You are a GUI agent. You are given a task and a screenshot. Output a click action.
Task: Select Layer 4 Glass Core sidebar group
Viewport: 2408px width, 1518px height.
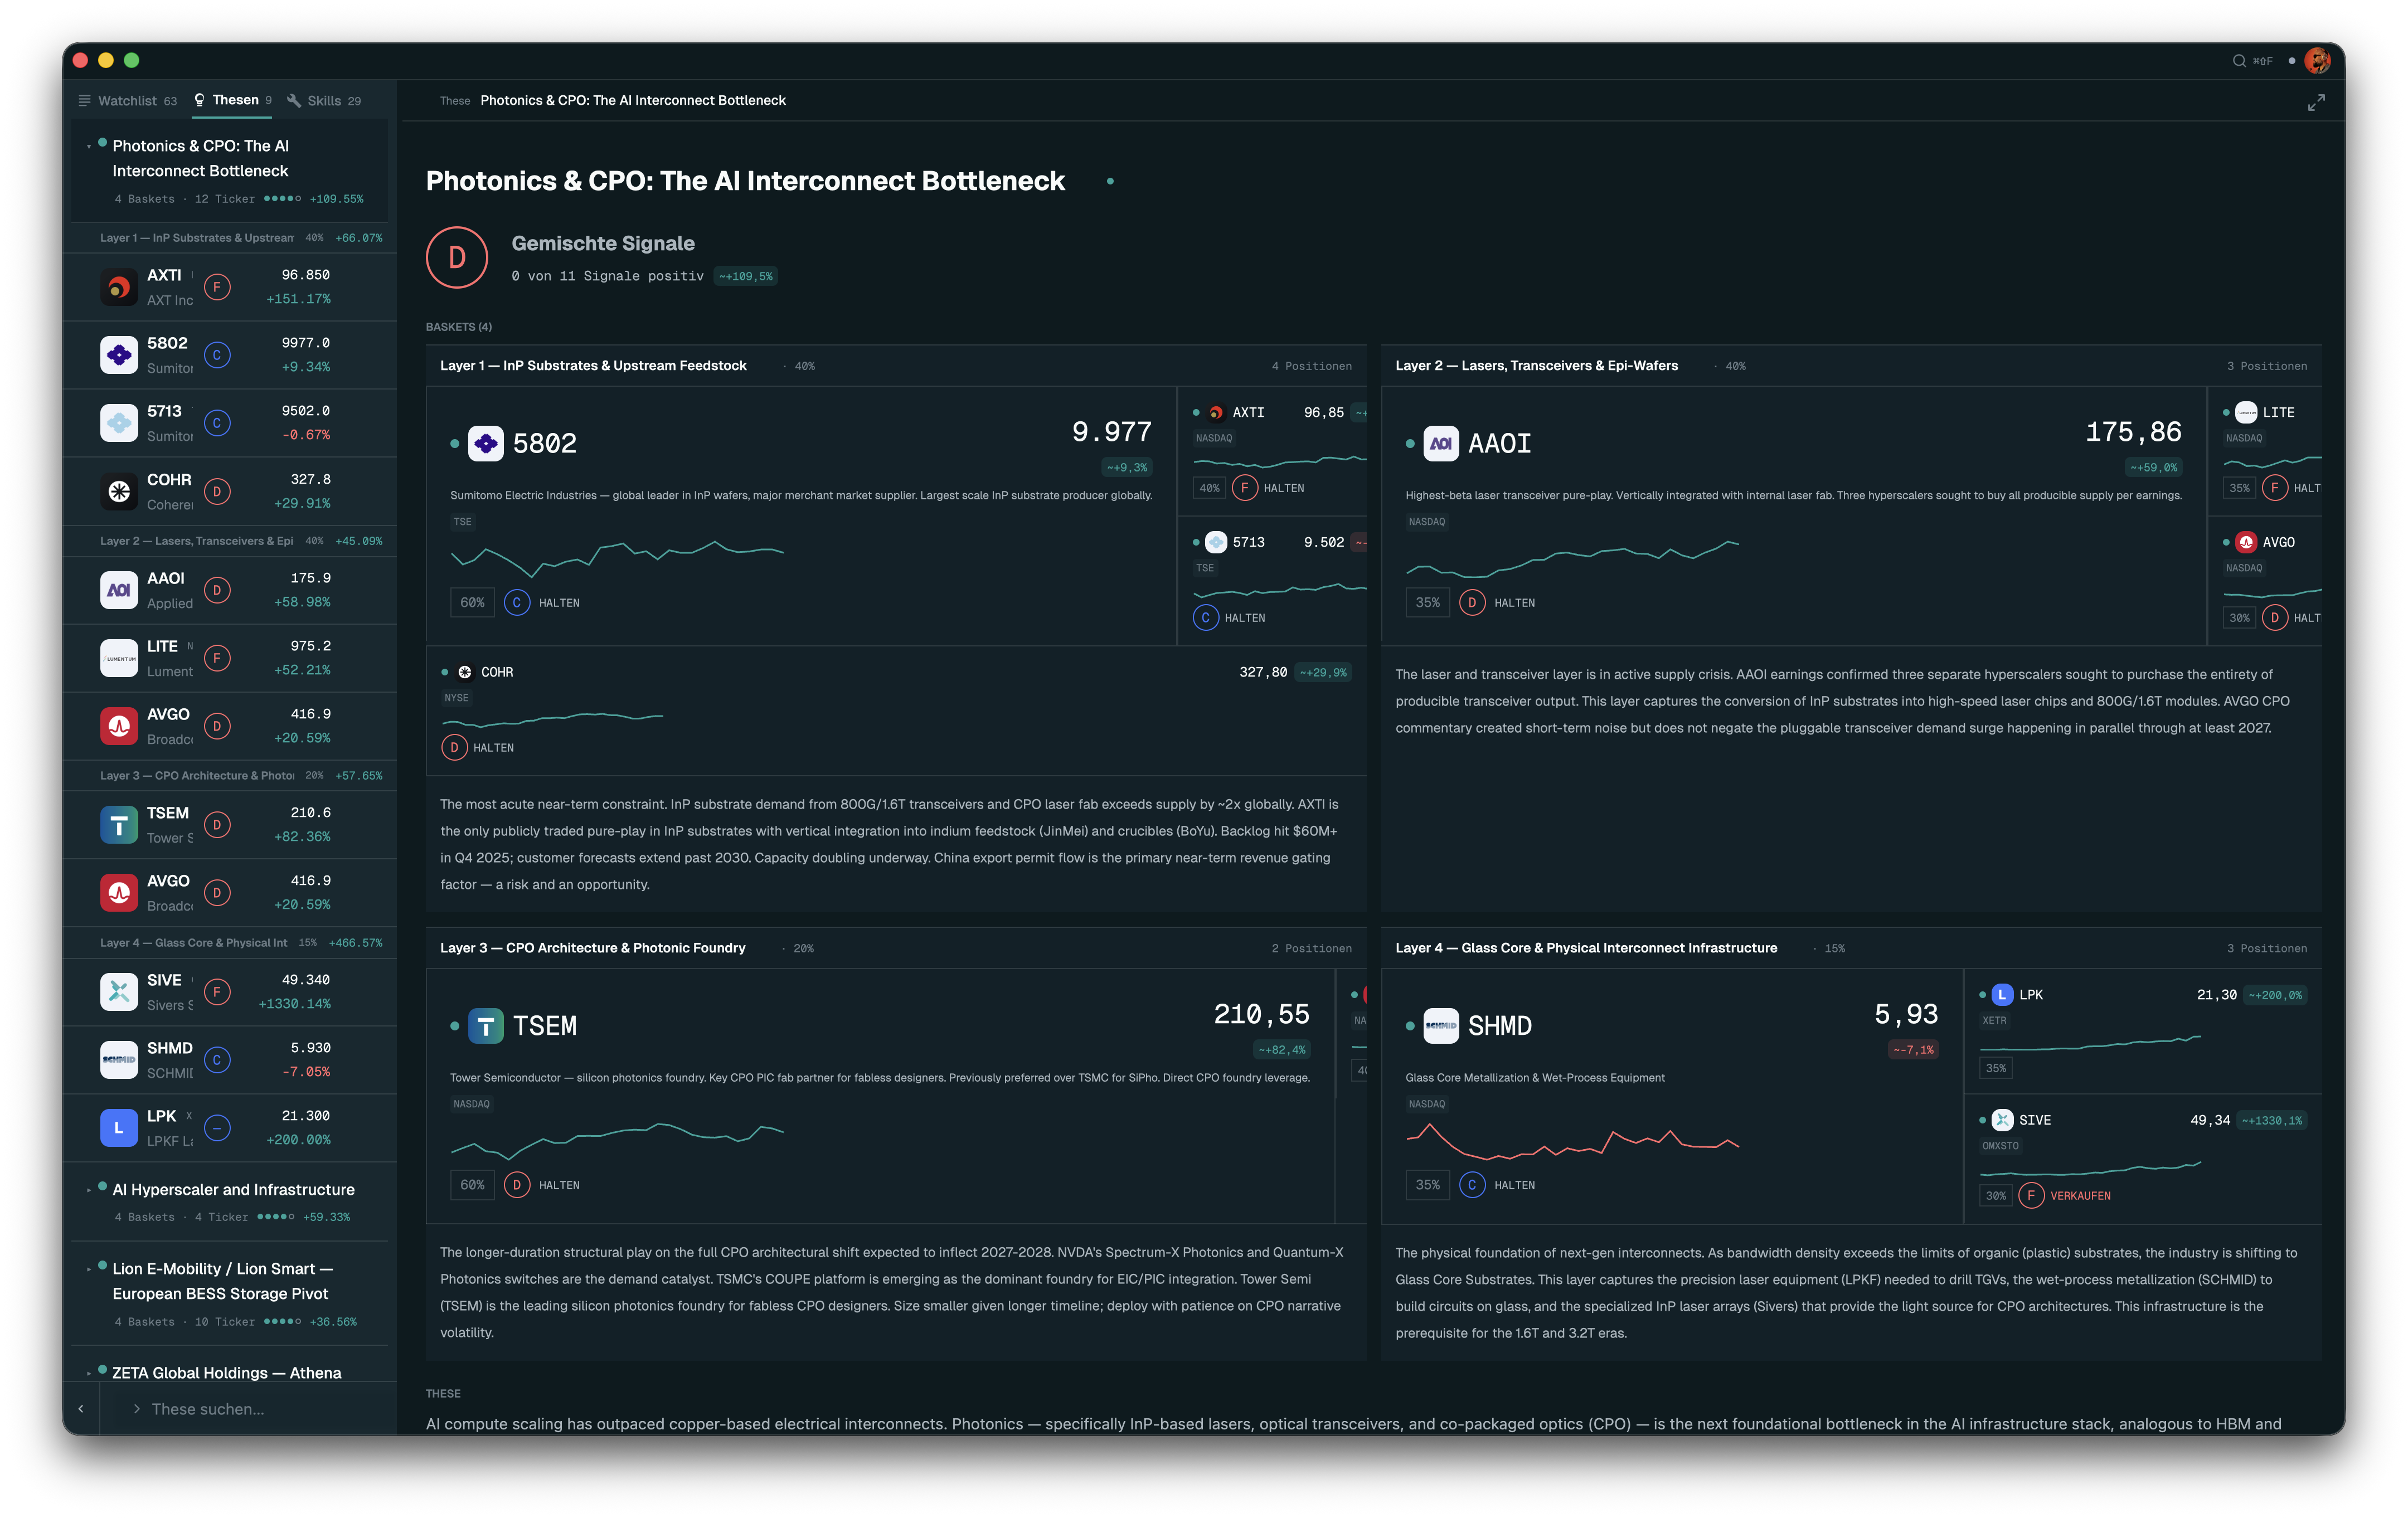click(x=230, y=943)
